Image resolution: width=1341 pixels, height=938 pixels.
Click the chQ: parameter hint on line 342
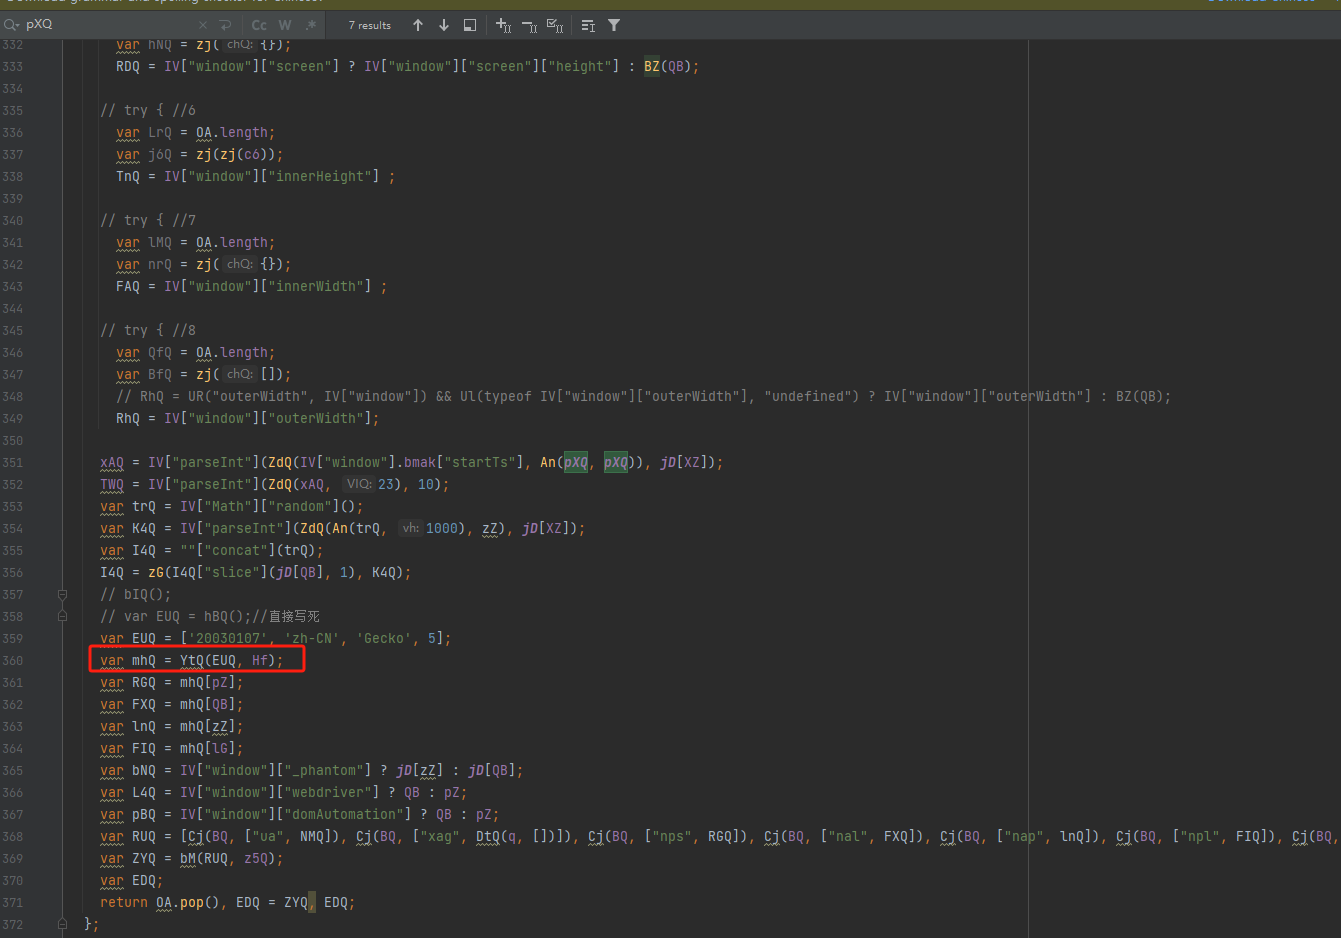pos(239,264)
